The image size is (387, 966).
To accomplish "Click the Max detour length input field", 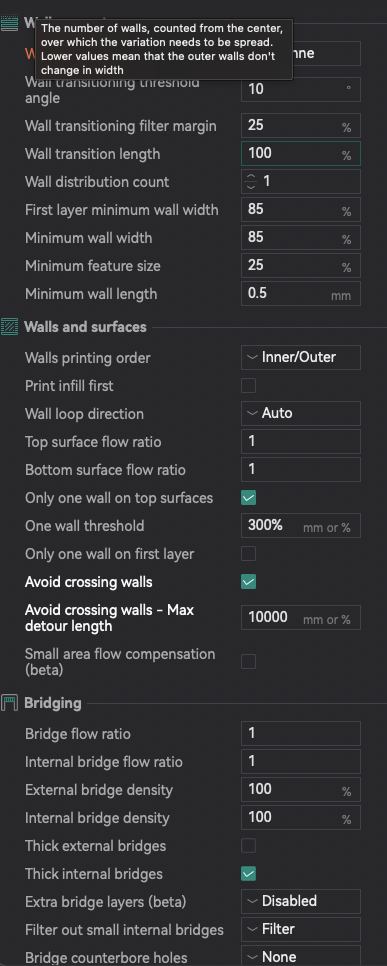I will (301, 617).
